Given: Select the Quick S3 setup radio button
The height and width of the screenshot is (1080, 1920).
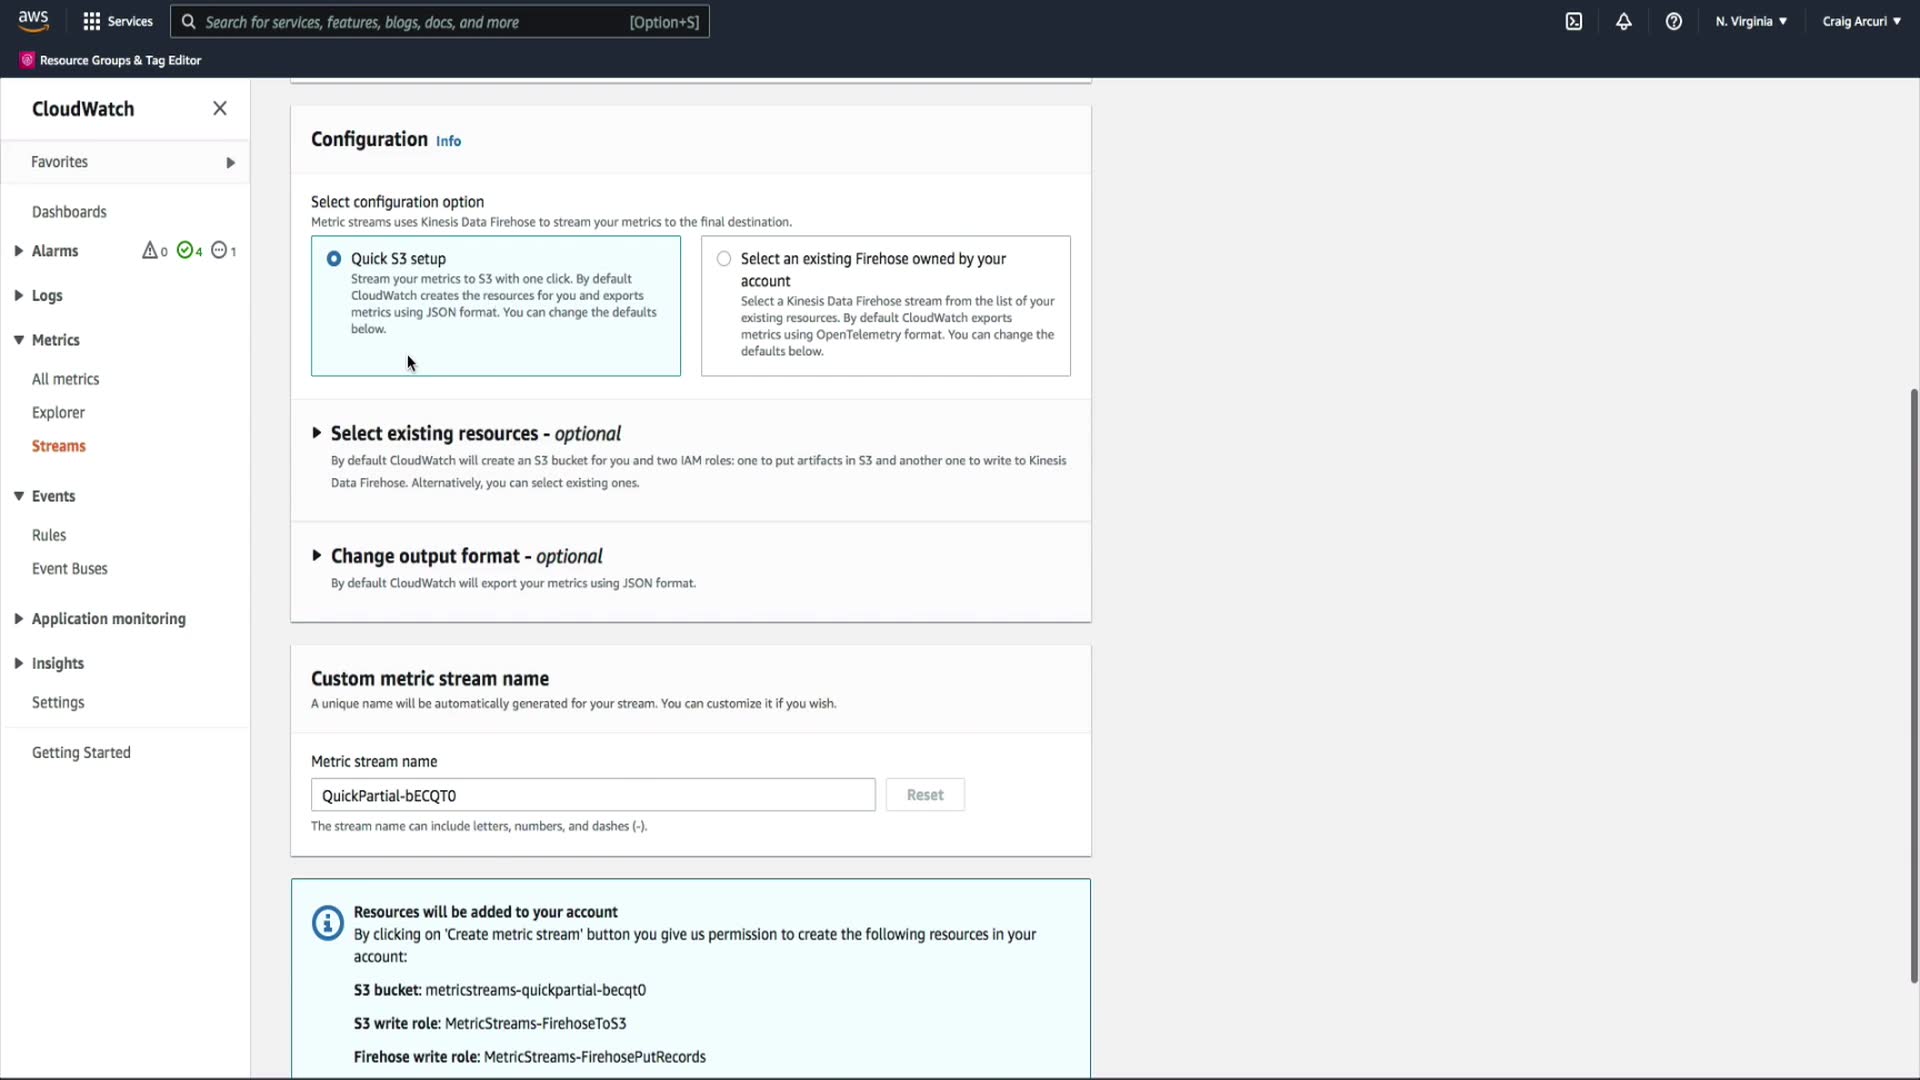Looking at the screenshot, I should 334,259.
